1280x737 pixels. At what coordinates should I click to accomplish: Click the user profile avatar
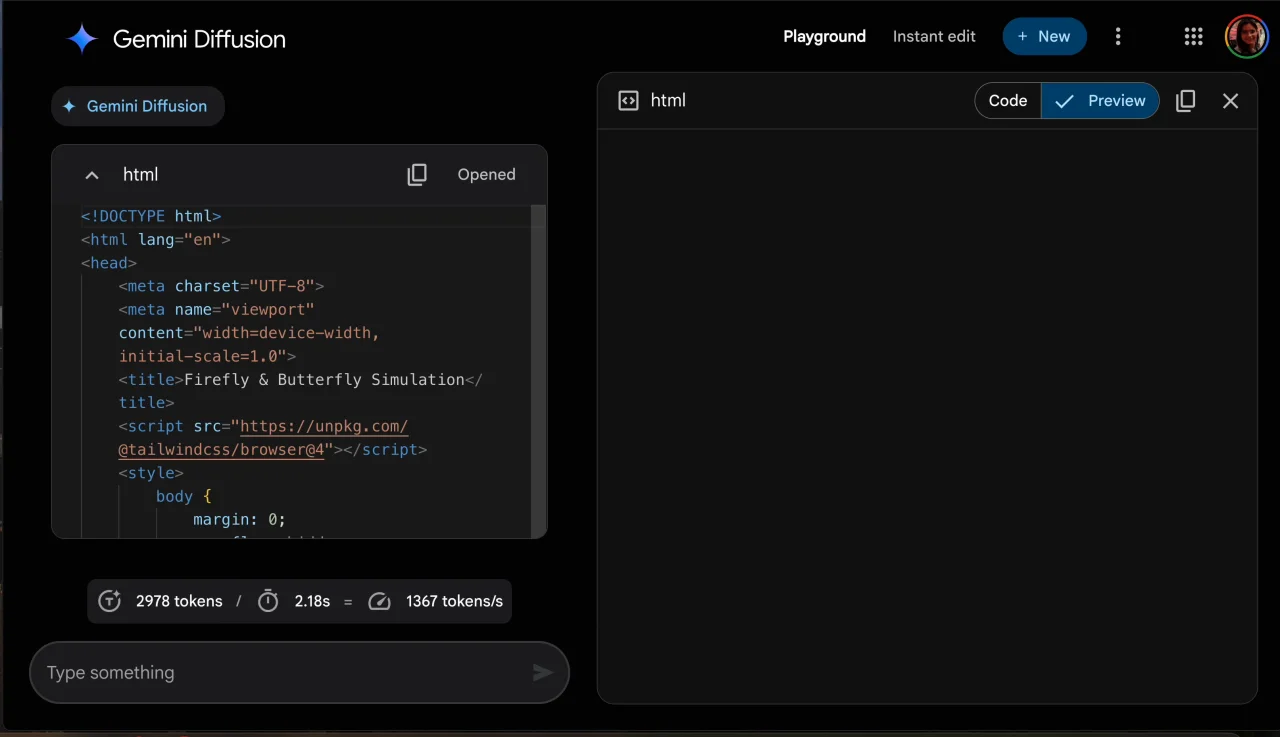pos(1246,37)
